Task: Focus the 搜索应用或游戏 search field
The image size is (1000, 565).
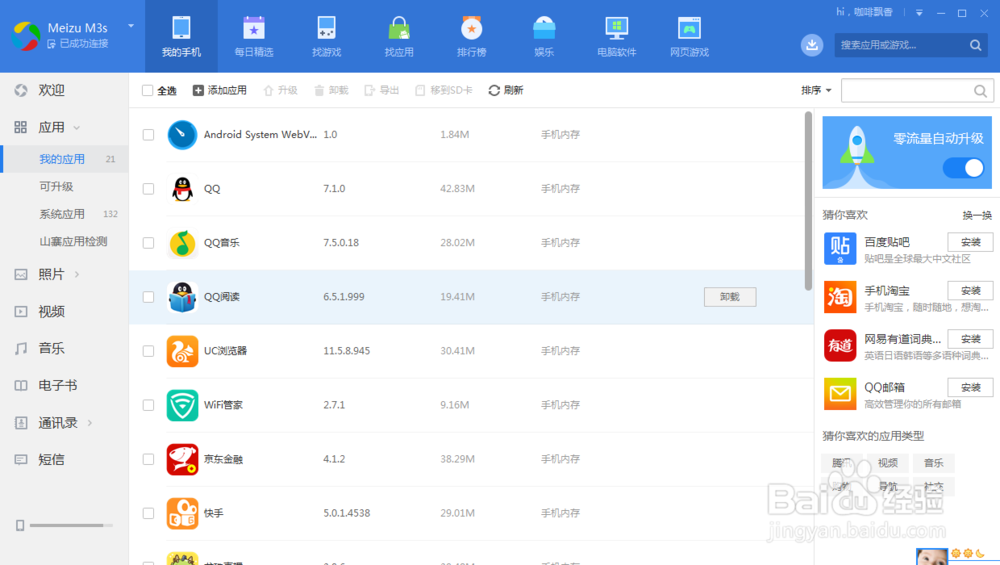Action: (x=900, y=45)
